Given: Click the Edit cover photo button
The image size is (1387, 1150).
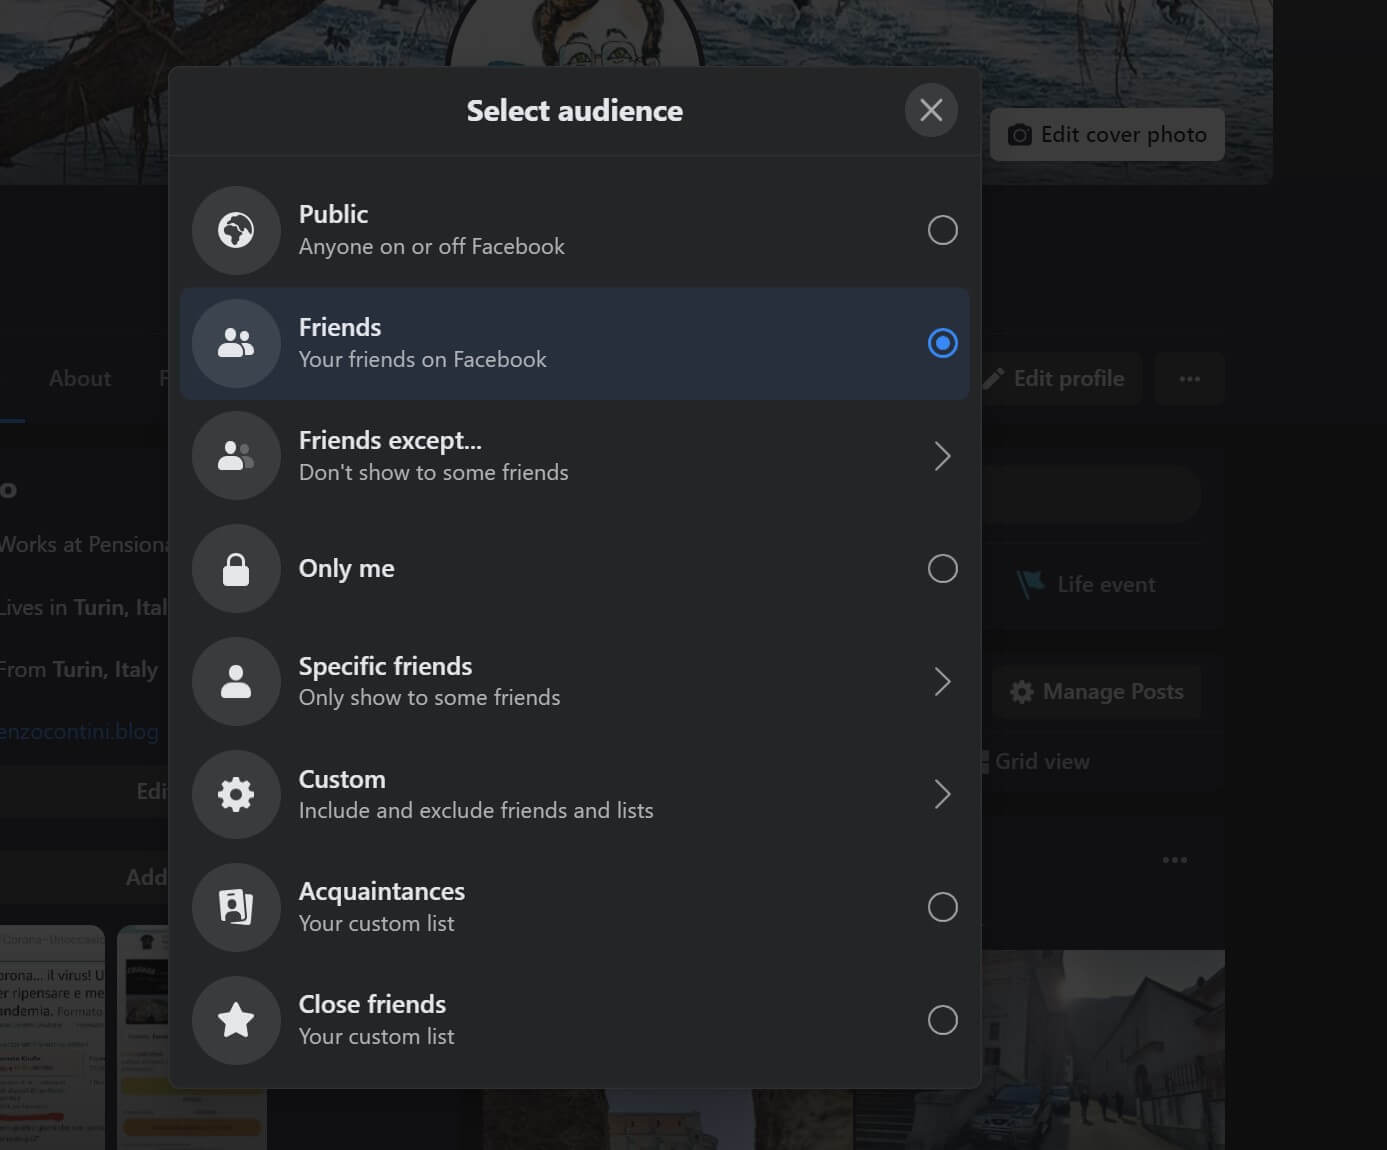Looking at the screenshot, I should pyautogui.click(x=1107, y=135).
